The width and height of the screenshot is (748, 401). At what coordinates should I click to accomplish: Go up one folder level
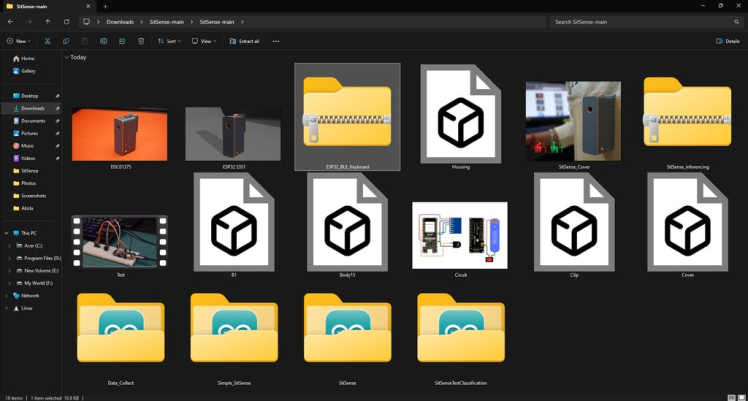tap(47, 21)
